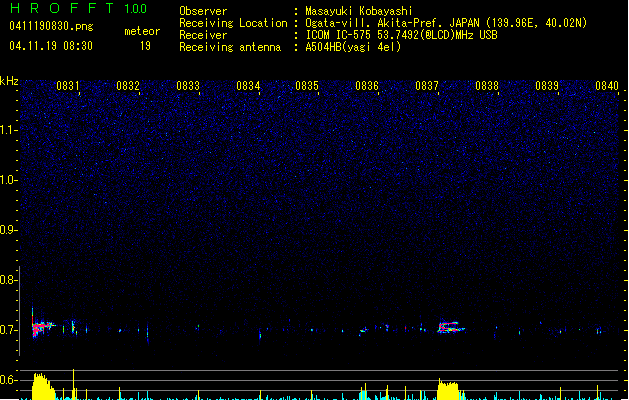The width and height of the screenshot is (629, 400).
Task: Click the Observer label
Action: [203, 11]
